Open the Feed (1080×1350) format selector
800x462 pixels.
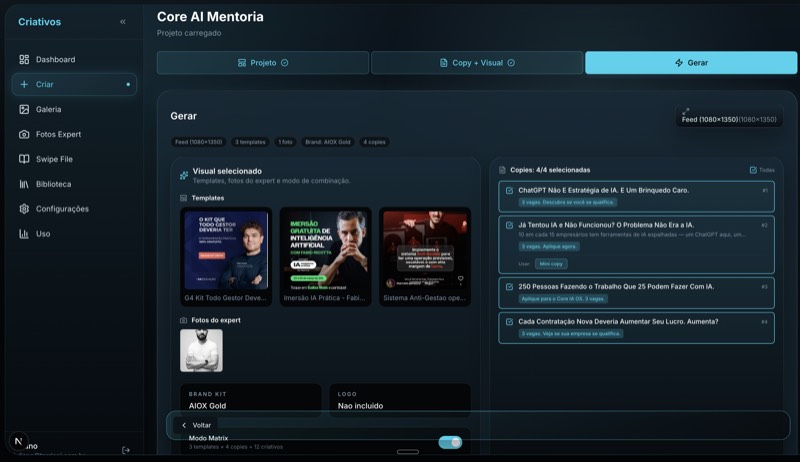729,117
